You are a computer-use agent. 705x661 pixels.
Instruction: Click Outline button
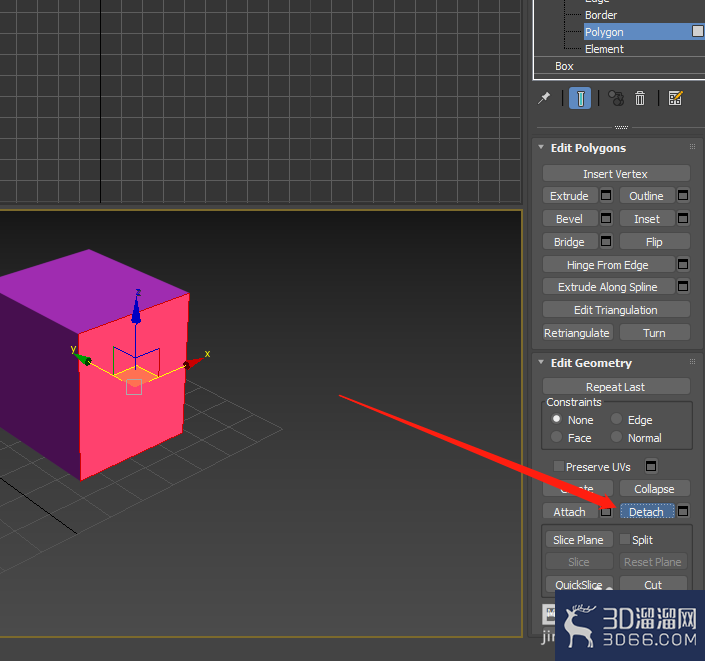[x=647, y=196]
